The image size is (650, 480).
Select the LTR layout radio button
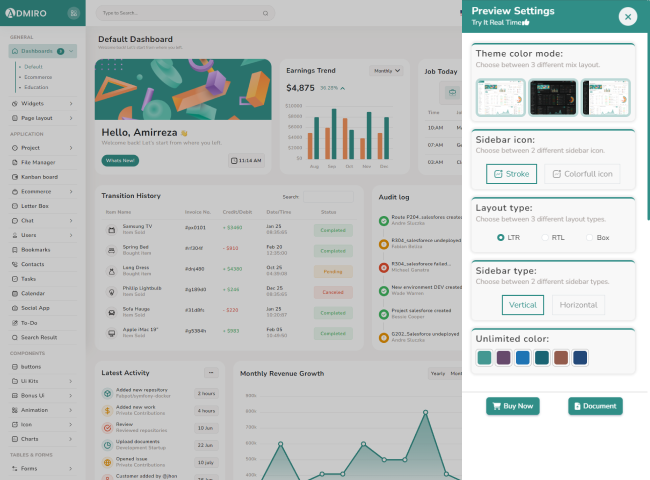coord(501,238)
